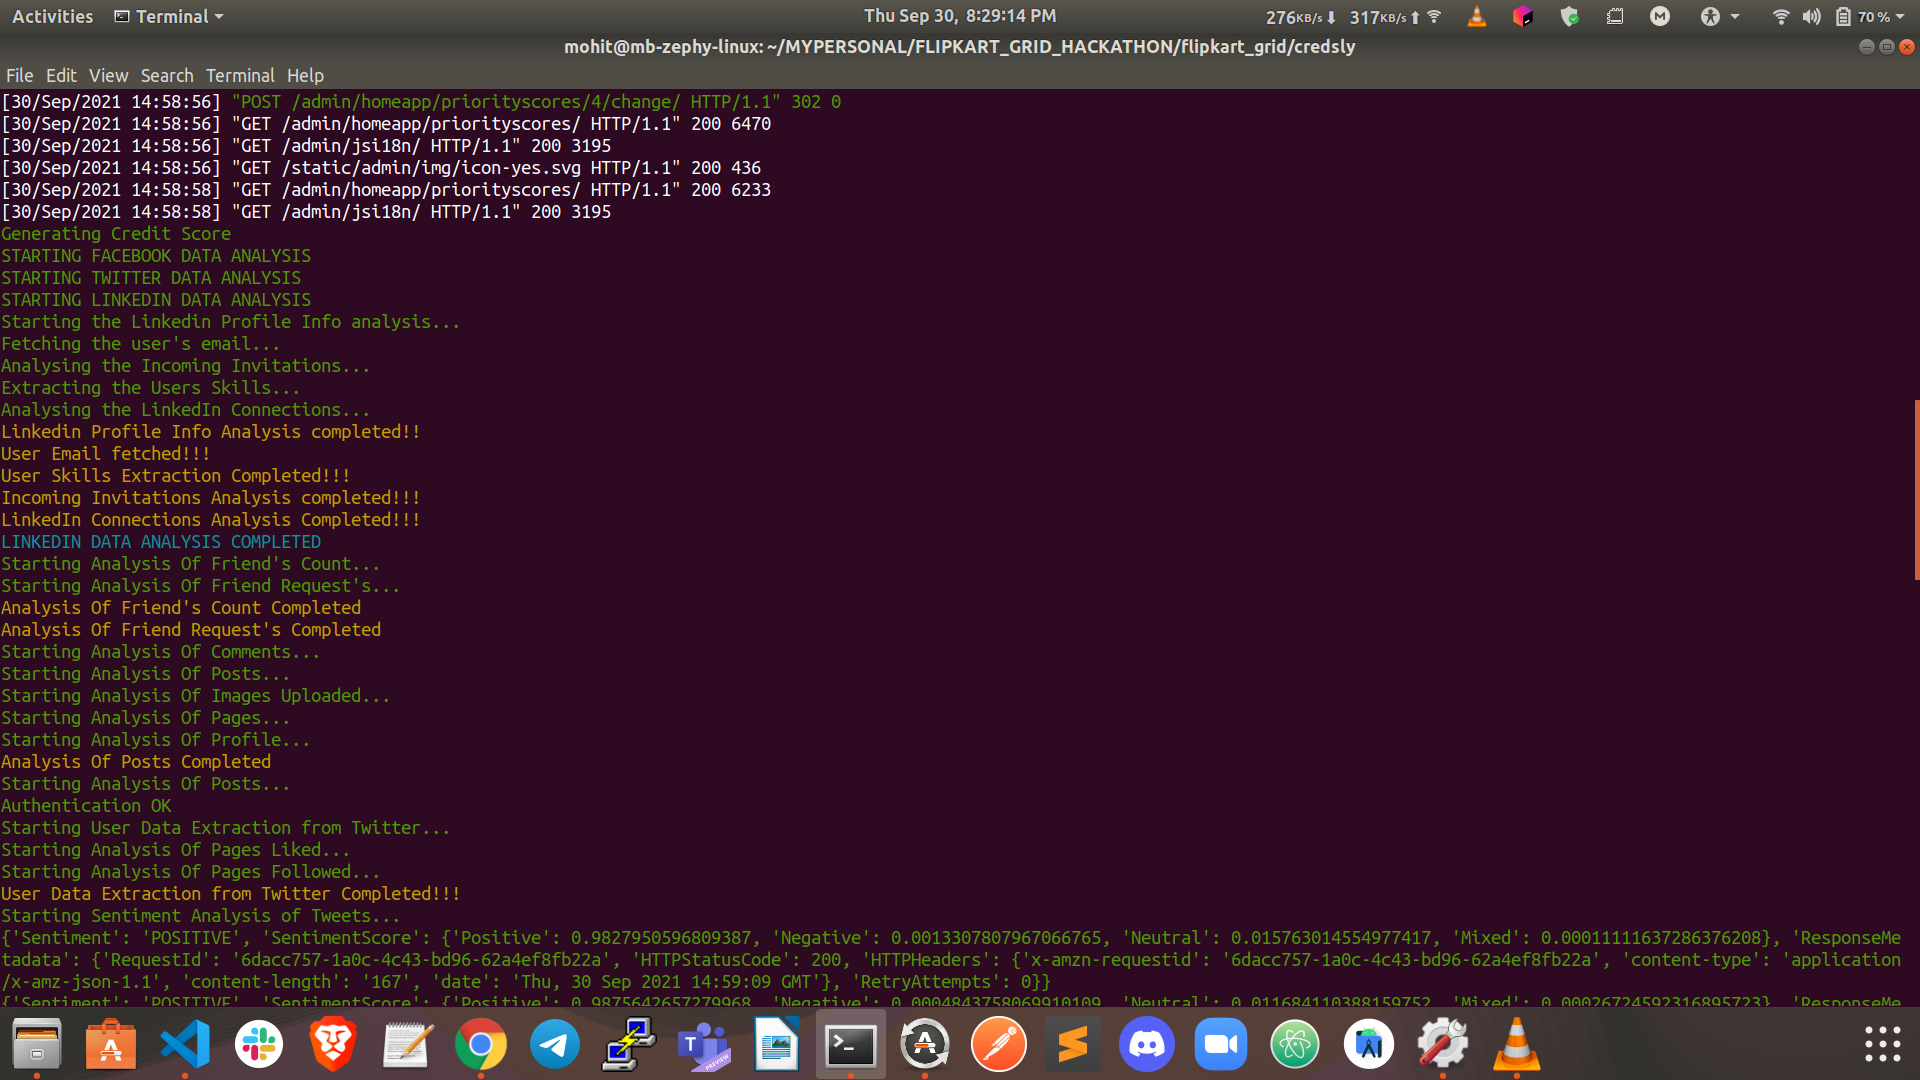Open the Files manager from the dock
Viewport: 1920px width, 1080px height.
tap(37, 1044)
